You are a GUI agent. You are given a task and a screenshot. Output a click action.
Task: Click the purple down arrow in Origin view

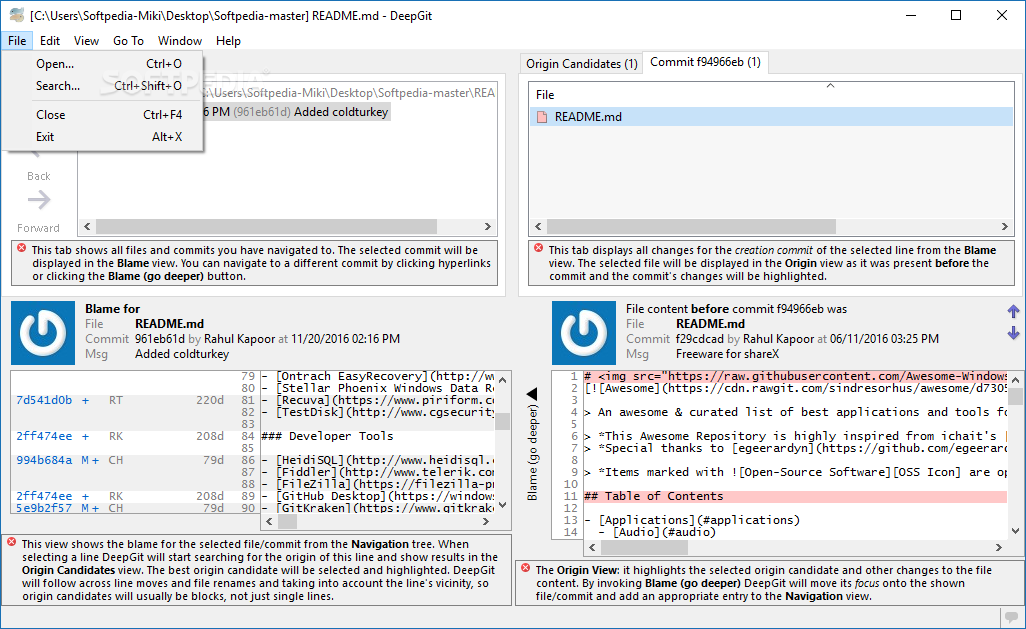(1014, 333)
